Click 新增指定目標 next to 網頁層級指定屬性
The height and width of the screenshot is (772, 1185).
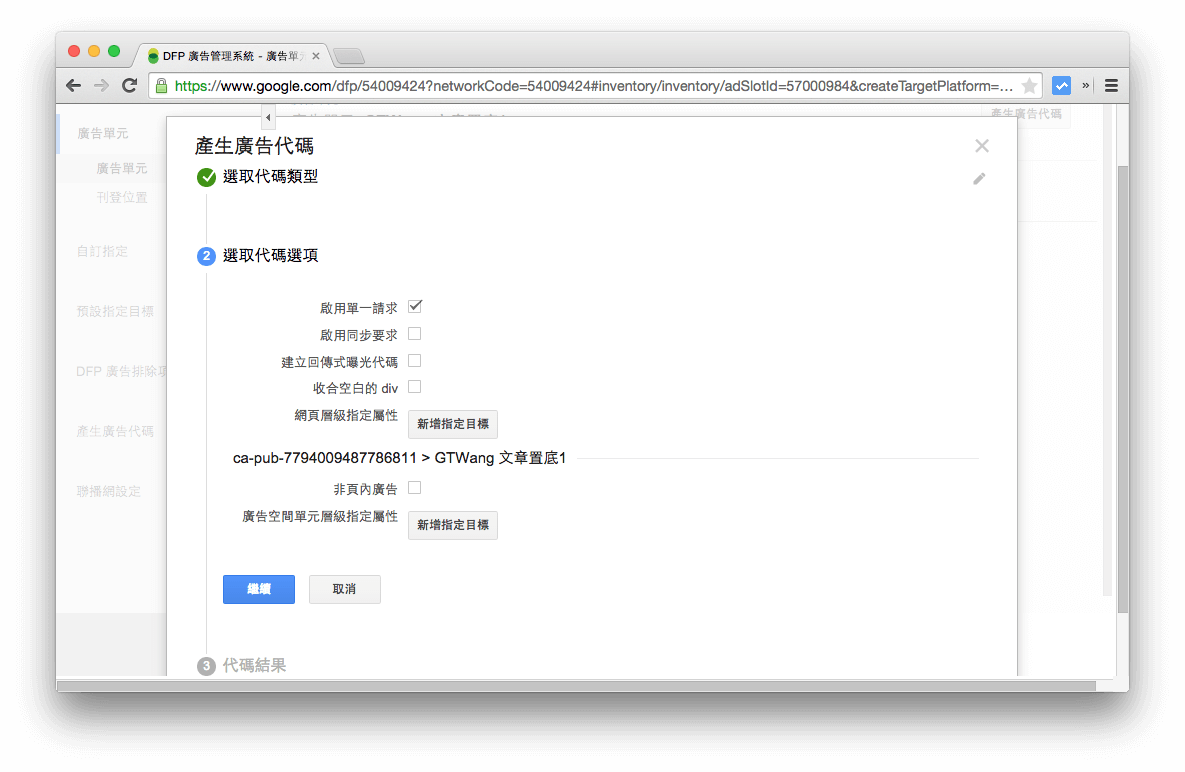(x=452, y=424)
